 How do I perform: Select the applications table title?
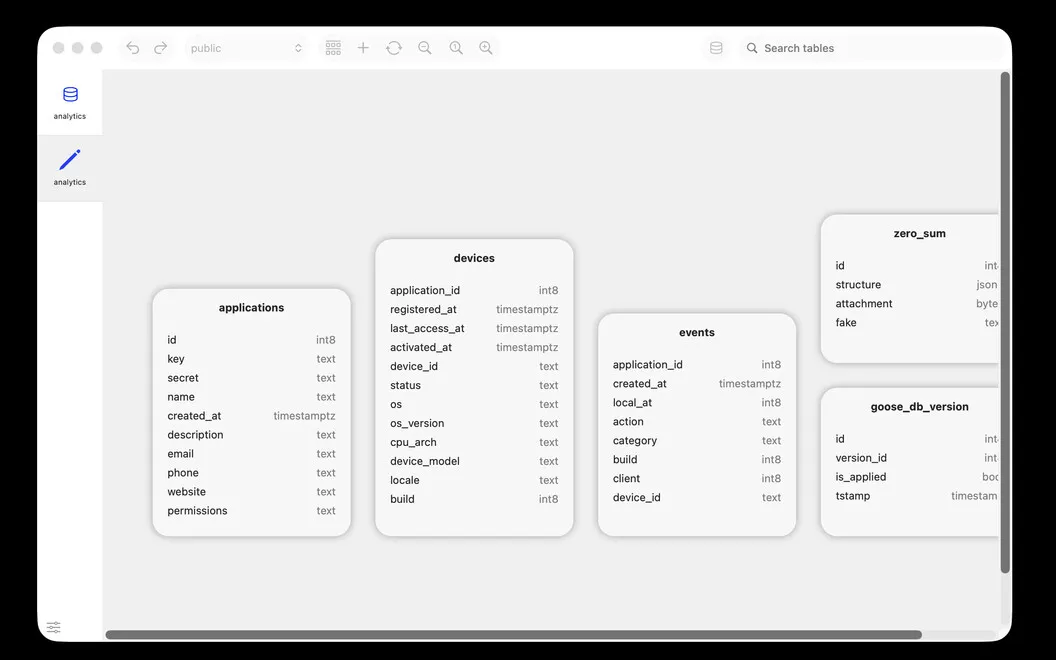(251, 308)
